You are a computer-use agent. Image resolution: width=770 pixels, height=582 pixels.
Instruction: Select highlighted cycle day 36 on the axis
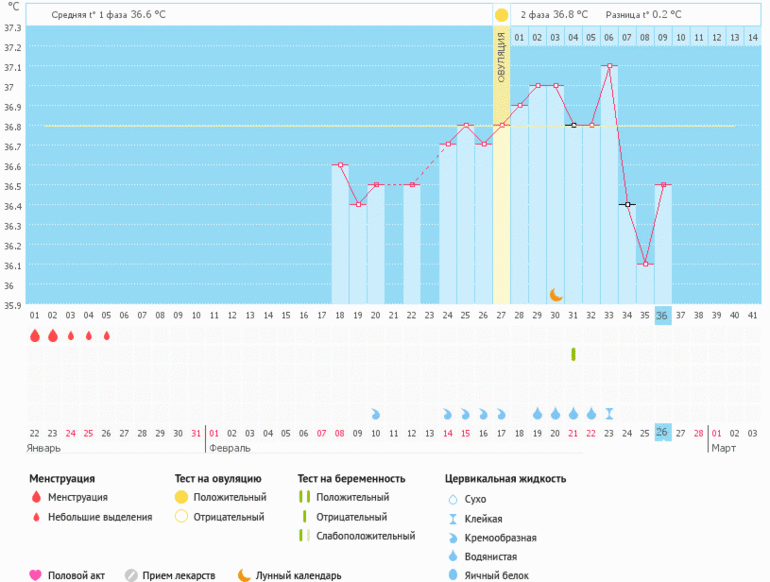pos(663,316)
